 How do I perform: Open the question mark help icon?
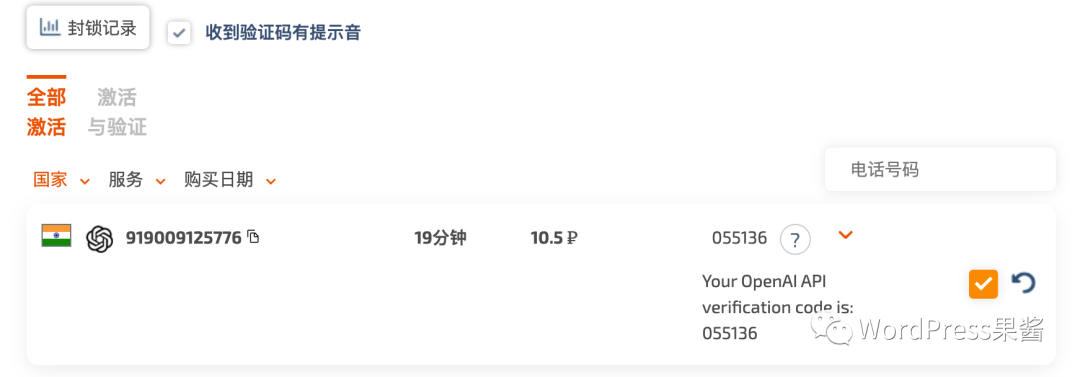pos(796,240)
